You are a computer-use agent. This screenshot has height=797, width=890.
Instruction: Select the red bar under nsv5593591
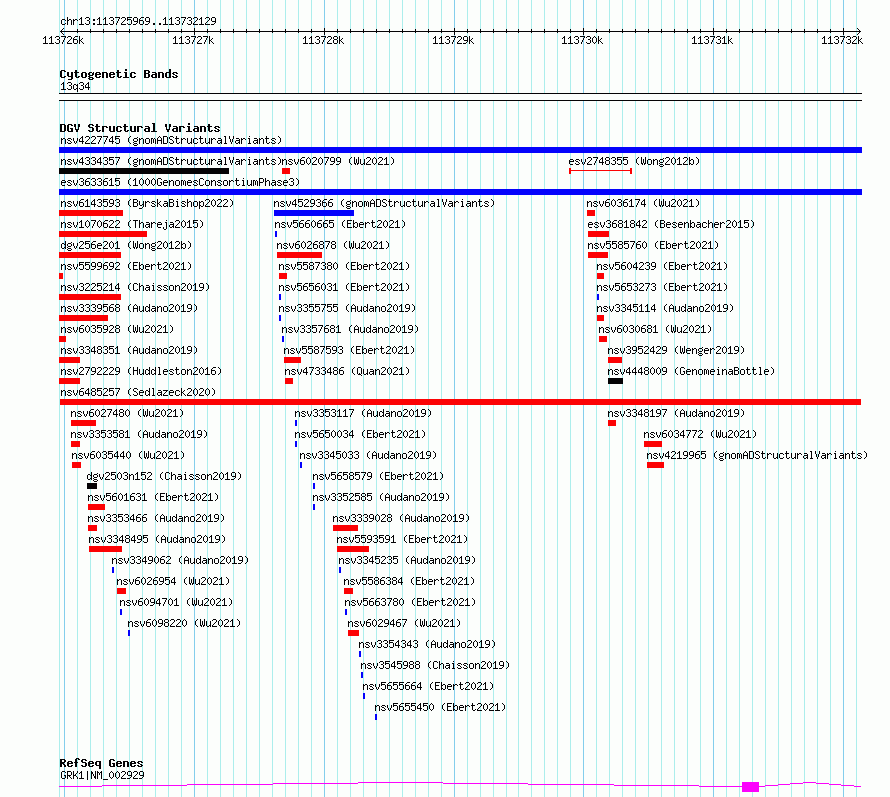tap(352, 549)
